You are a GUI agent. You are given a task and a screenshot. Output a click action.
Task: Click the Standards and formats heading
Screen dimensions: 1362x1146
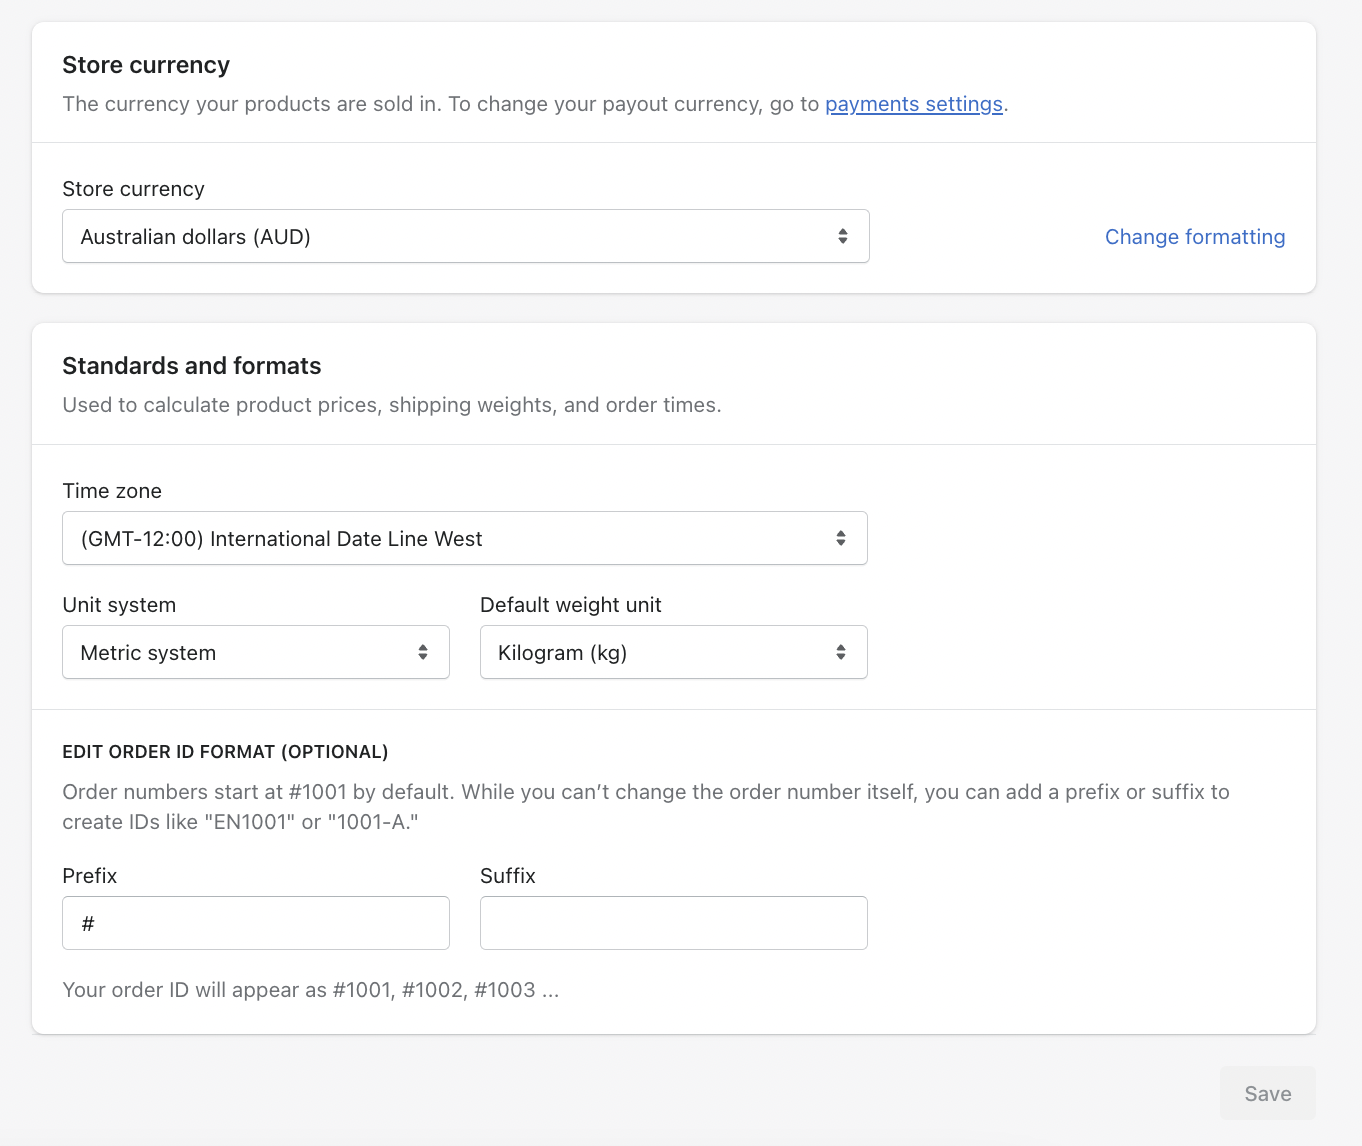click(192, 366)
